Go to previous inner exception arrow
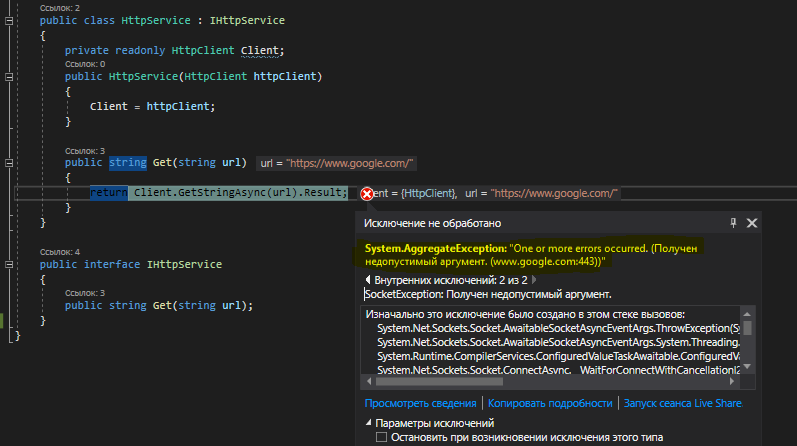The height and width of the screenshot is (446, 797). (x=368, y=280)
